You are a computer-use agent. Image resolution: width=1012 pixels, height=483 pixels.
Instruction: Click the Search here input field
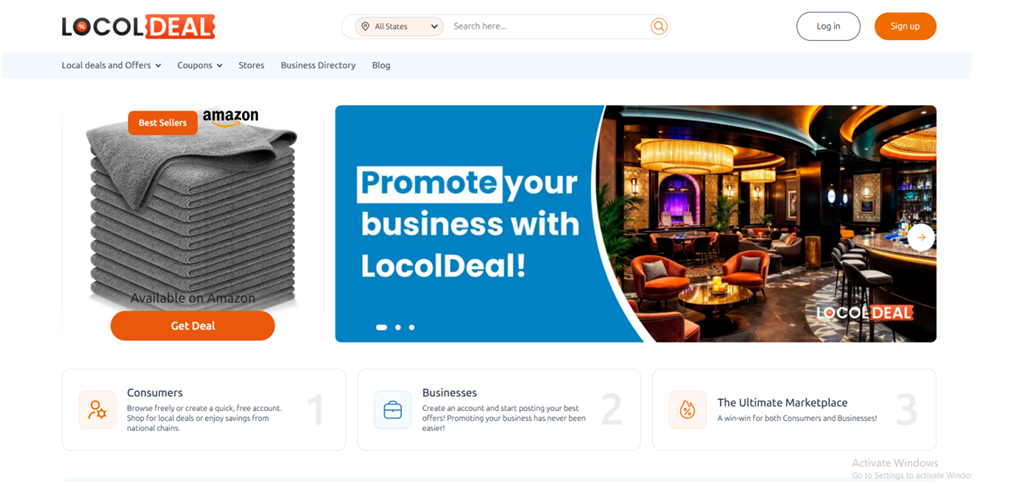[549, 26]
